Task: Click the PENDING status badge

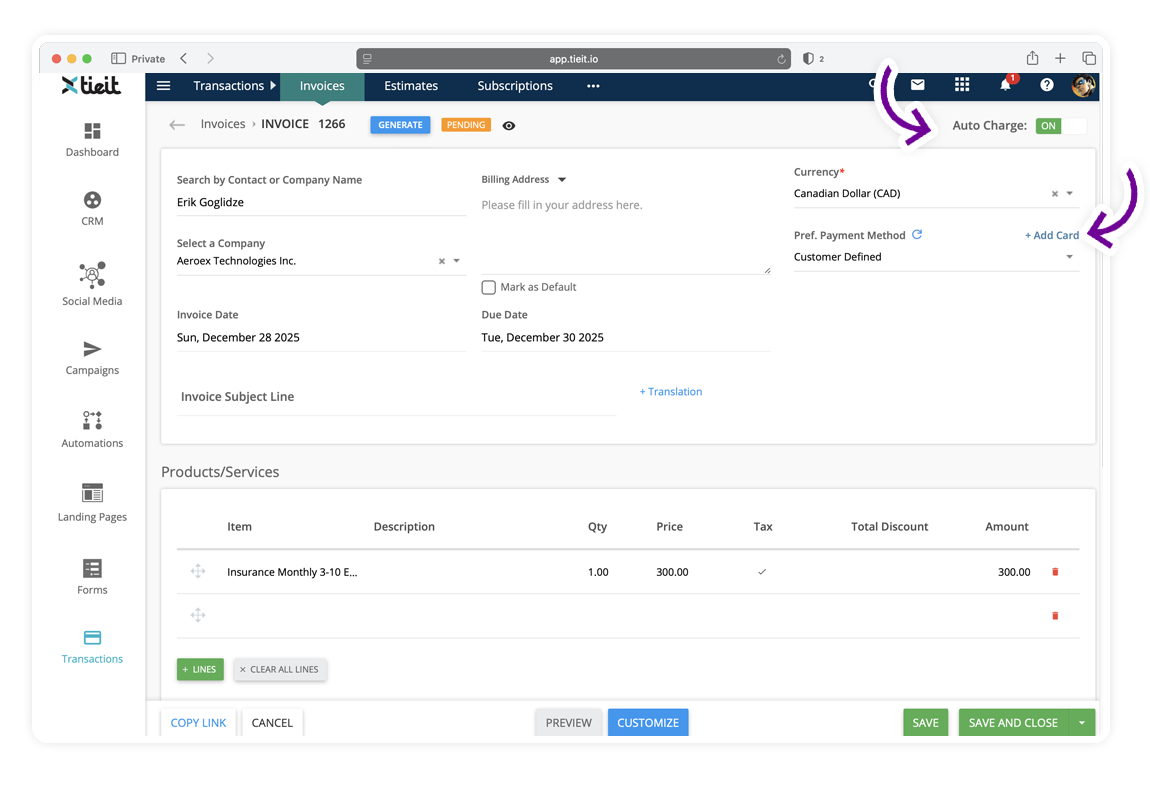Action: tap(466, 125)
